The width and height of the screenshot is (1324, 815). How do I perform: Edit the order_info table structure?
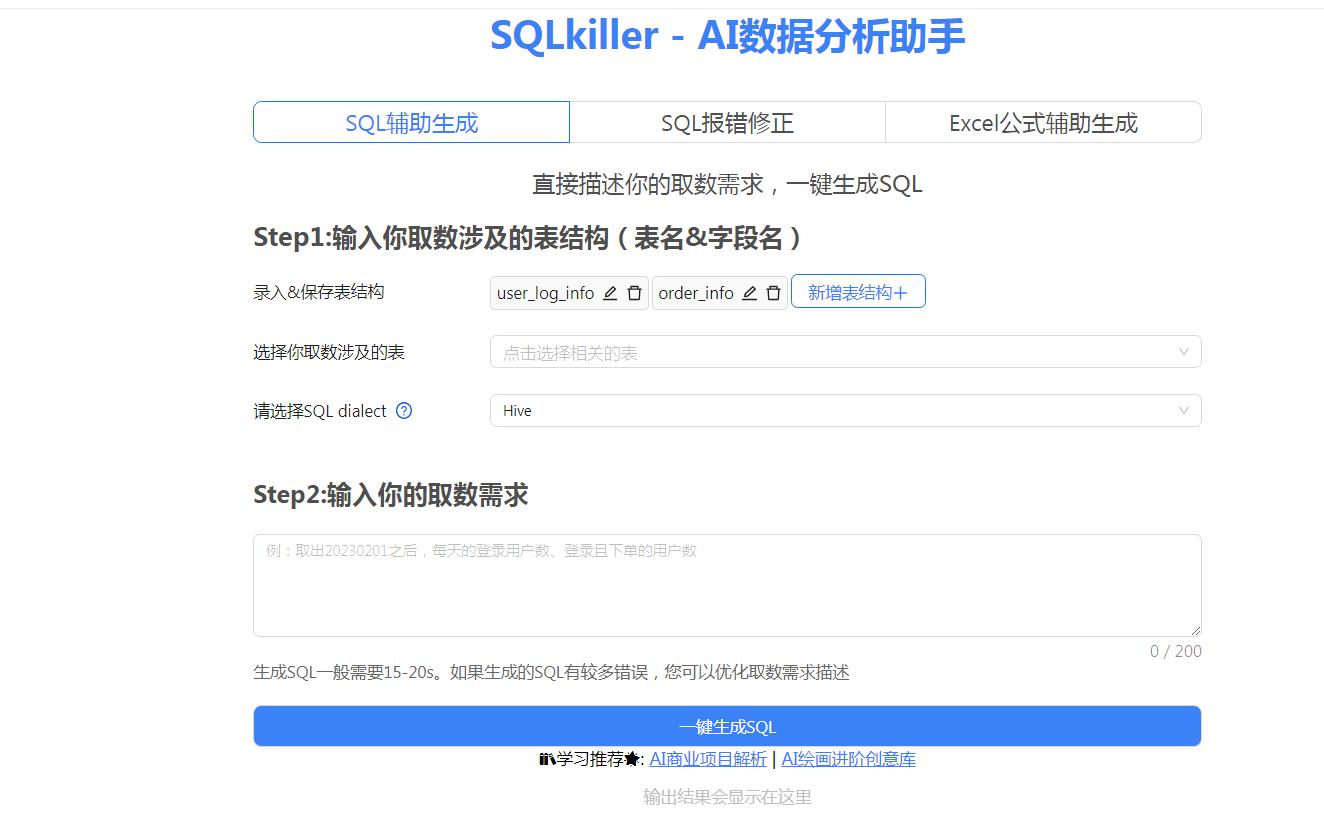[749, 293]
